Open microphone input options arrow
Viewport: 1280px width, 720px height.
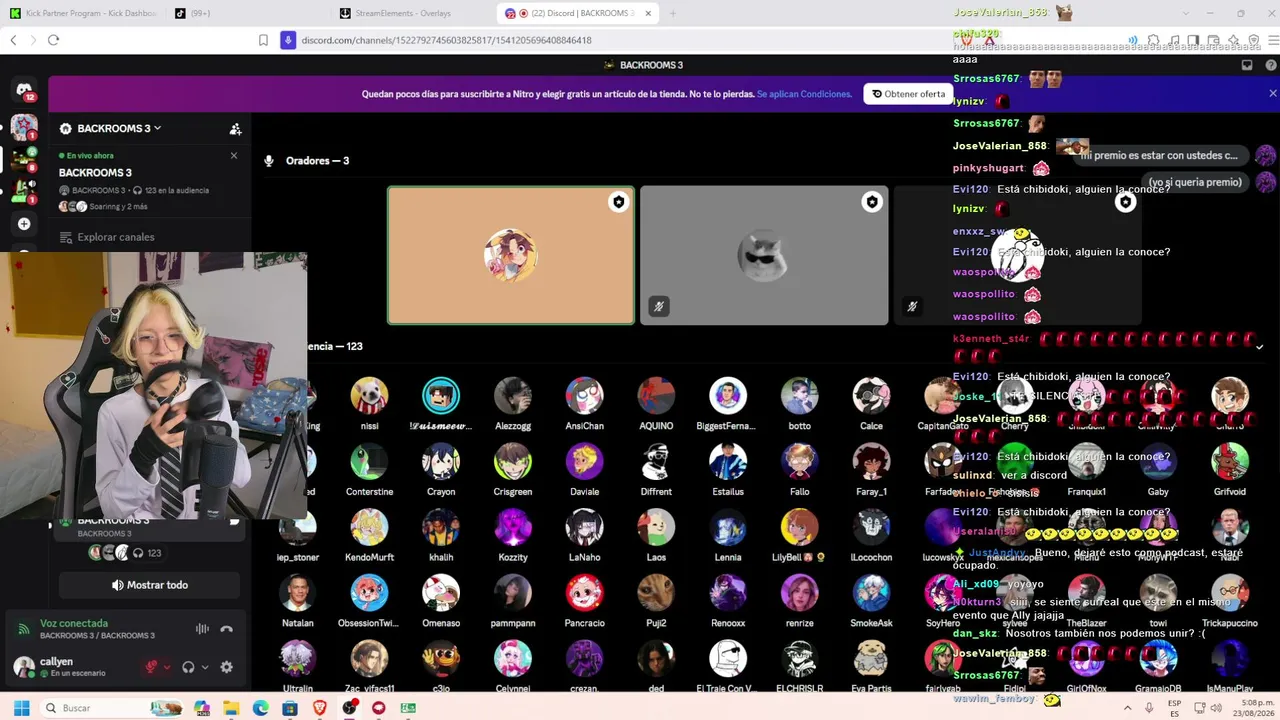(166, 667)
